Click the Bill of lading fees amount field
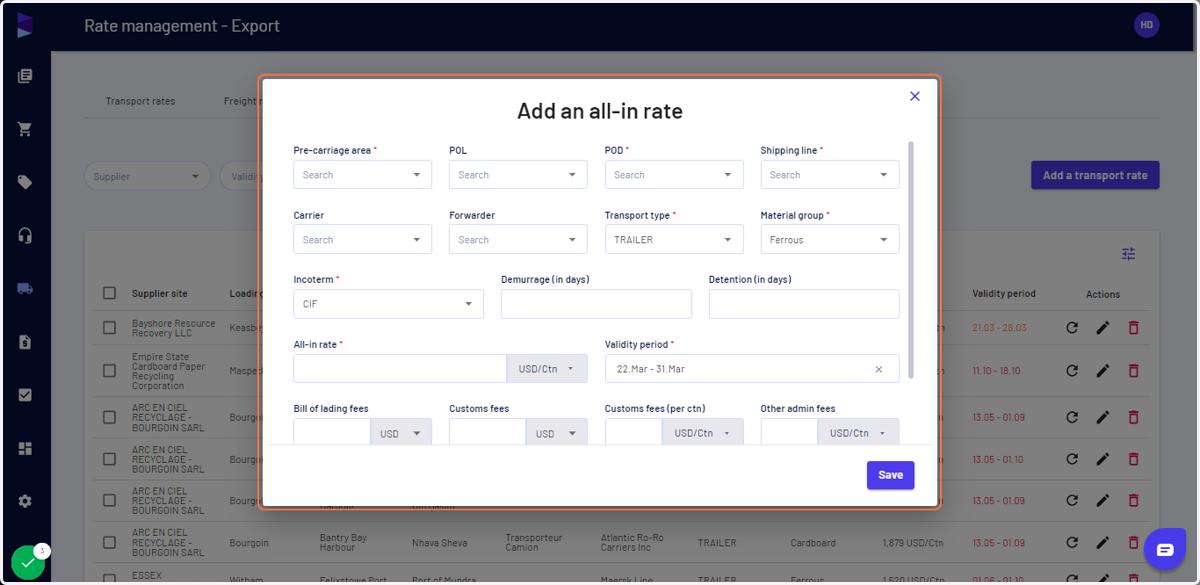Screen dimensions: 1200x585 (332, 432)
